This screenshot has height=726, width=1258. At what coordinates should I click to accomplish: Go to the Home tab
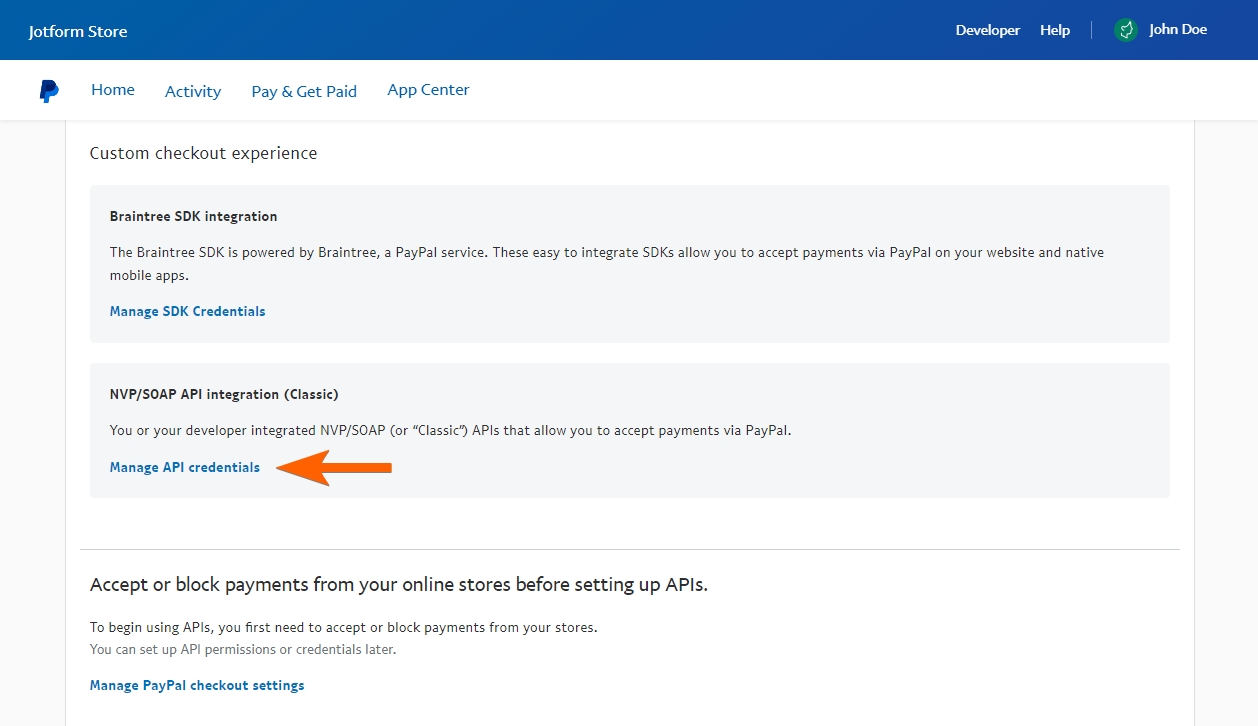tap(113, 90)
